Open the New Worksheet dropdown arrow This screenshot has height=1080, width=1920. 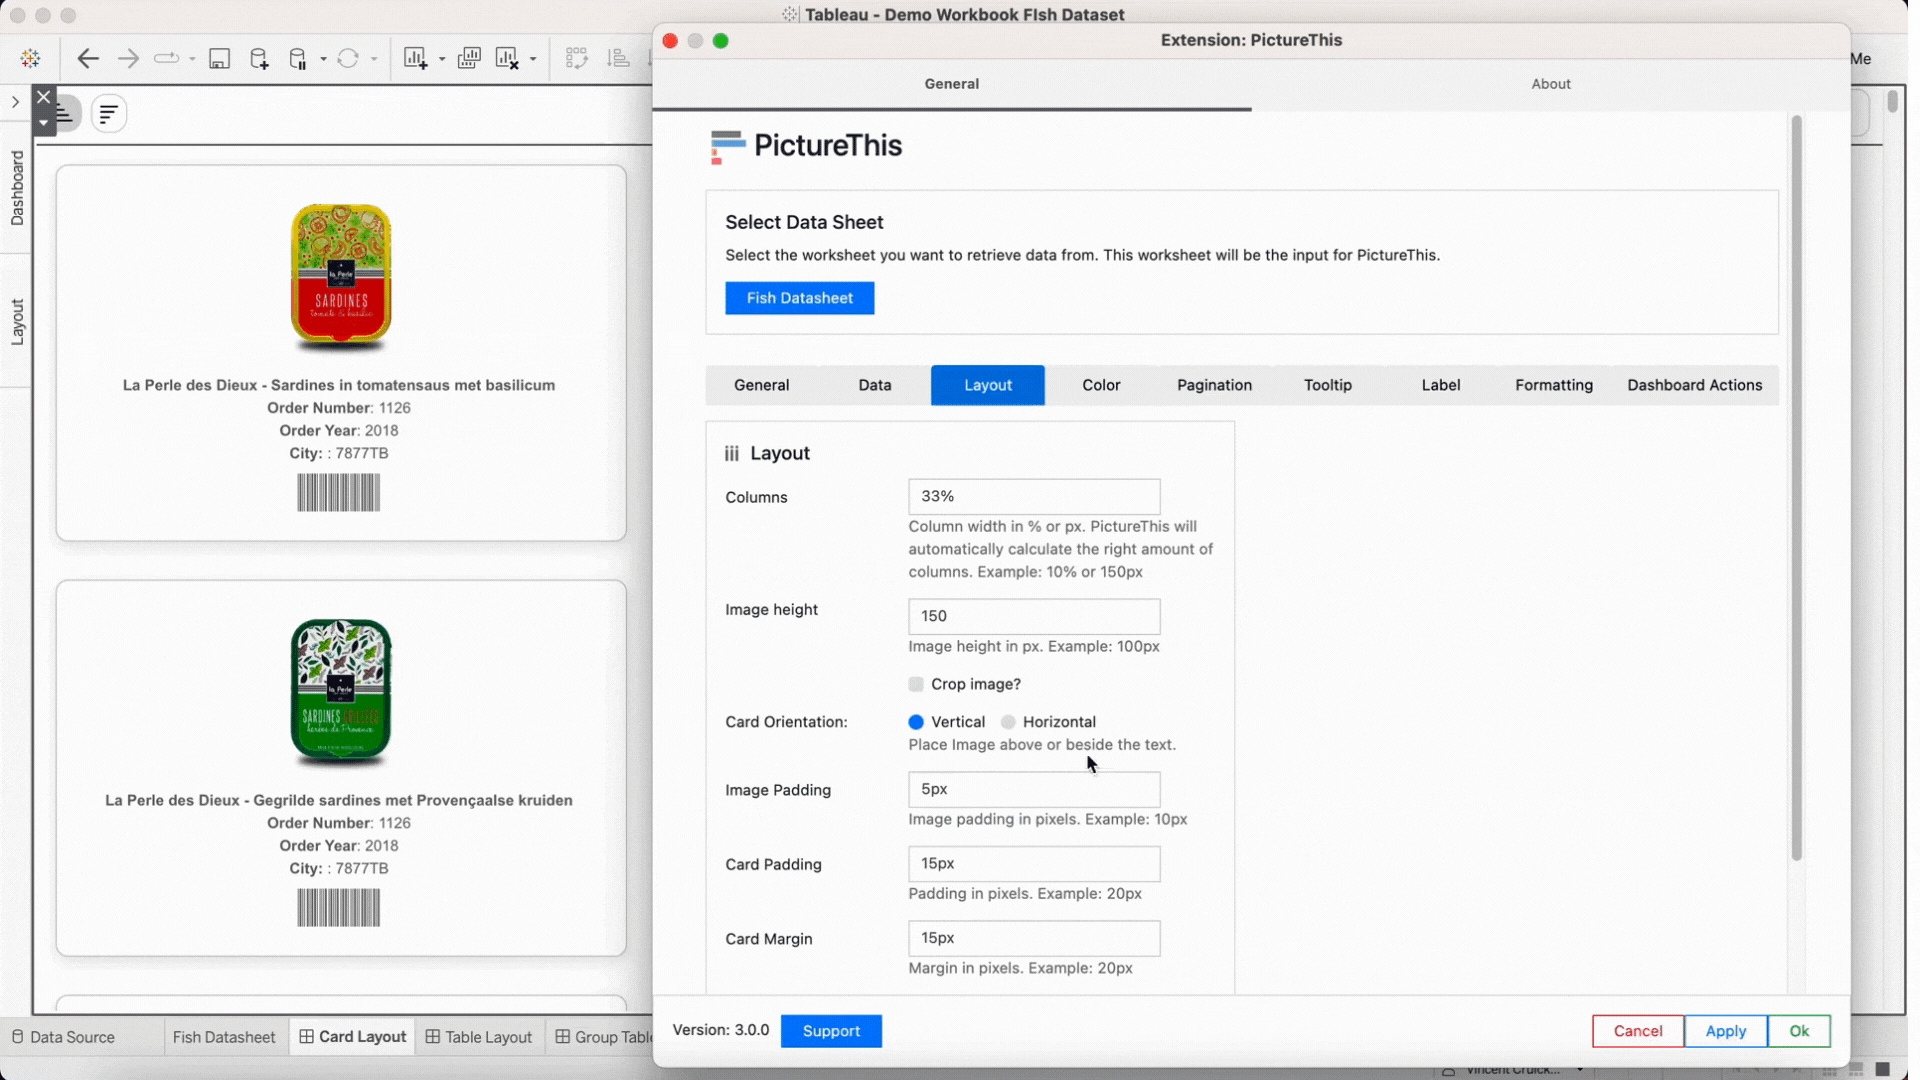tap(441, 60)
